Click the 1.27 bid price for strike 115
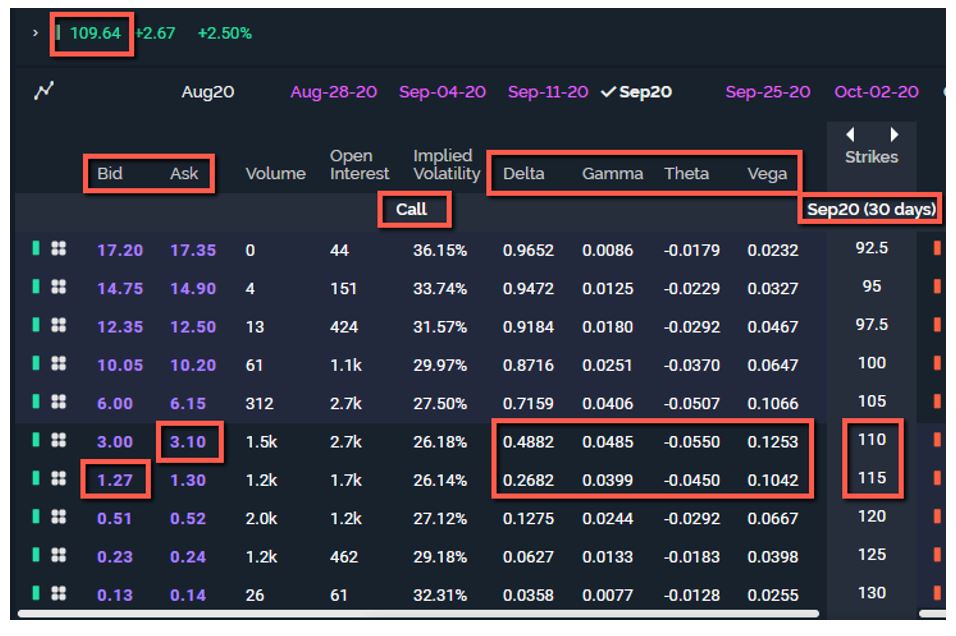Screen dimensions: 956x636 tap(115, 480)
